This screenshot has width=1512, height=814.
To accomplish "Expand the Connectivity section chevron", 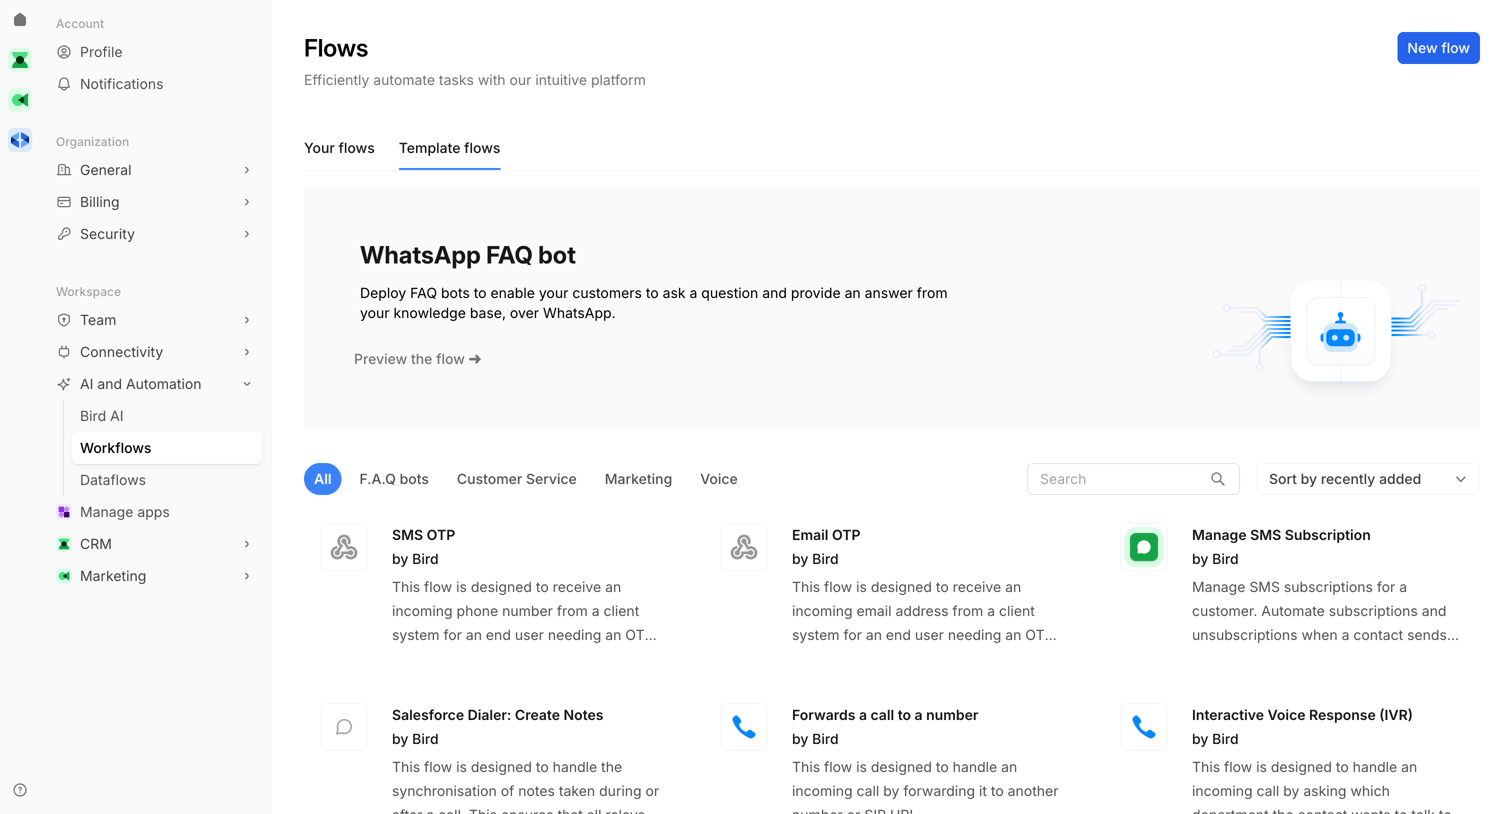I will click(x=247, y=352).
